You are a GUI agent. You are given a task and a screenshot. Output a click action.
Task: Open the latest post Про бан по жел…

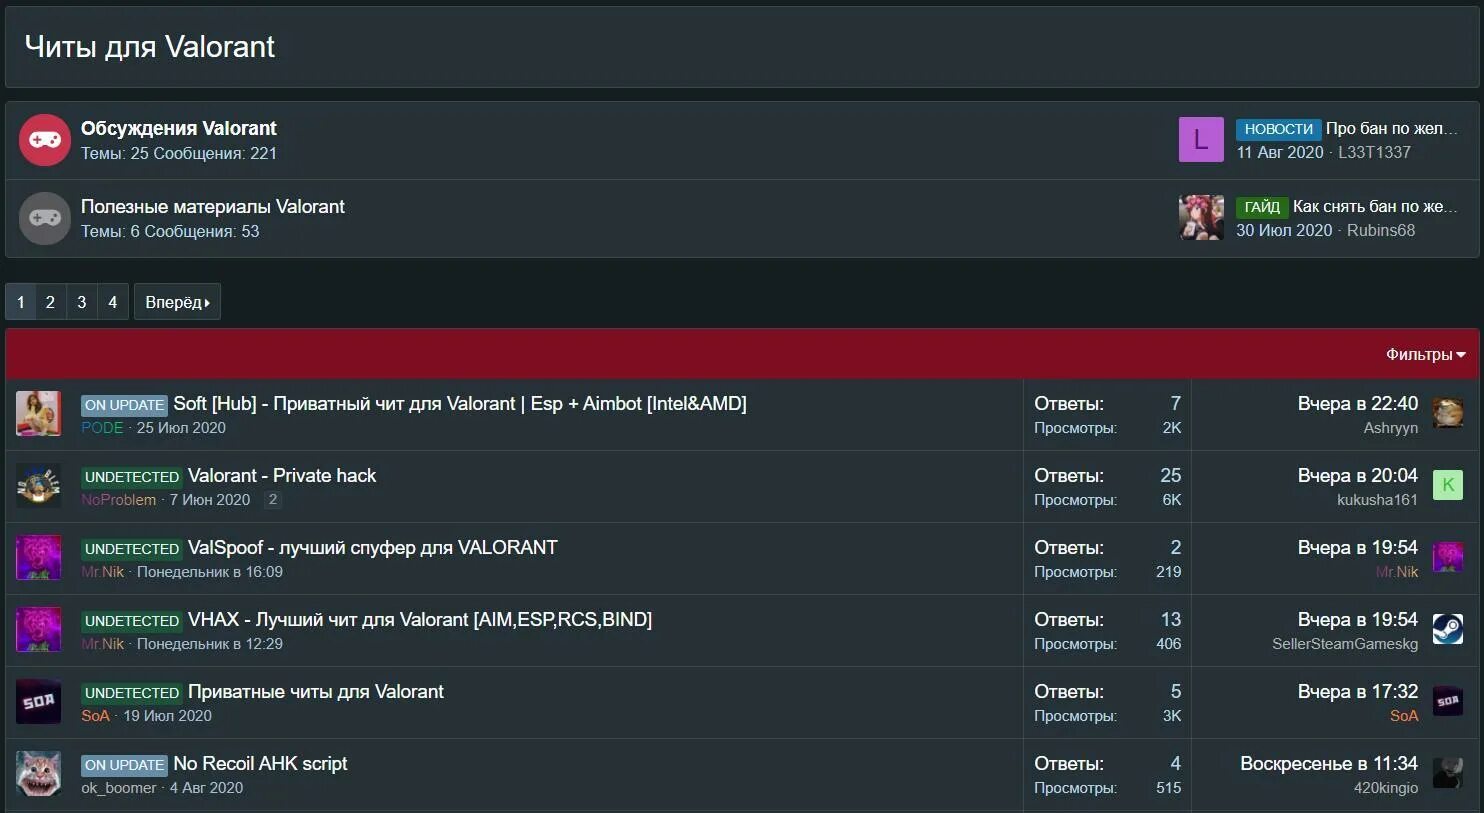pos(1391,128)
